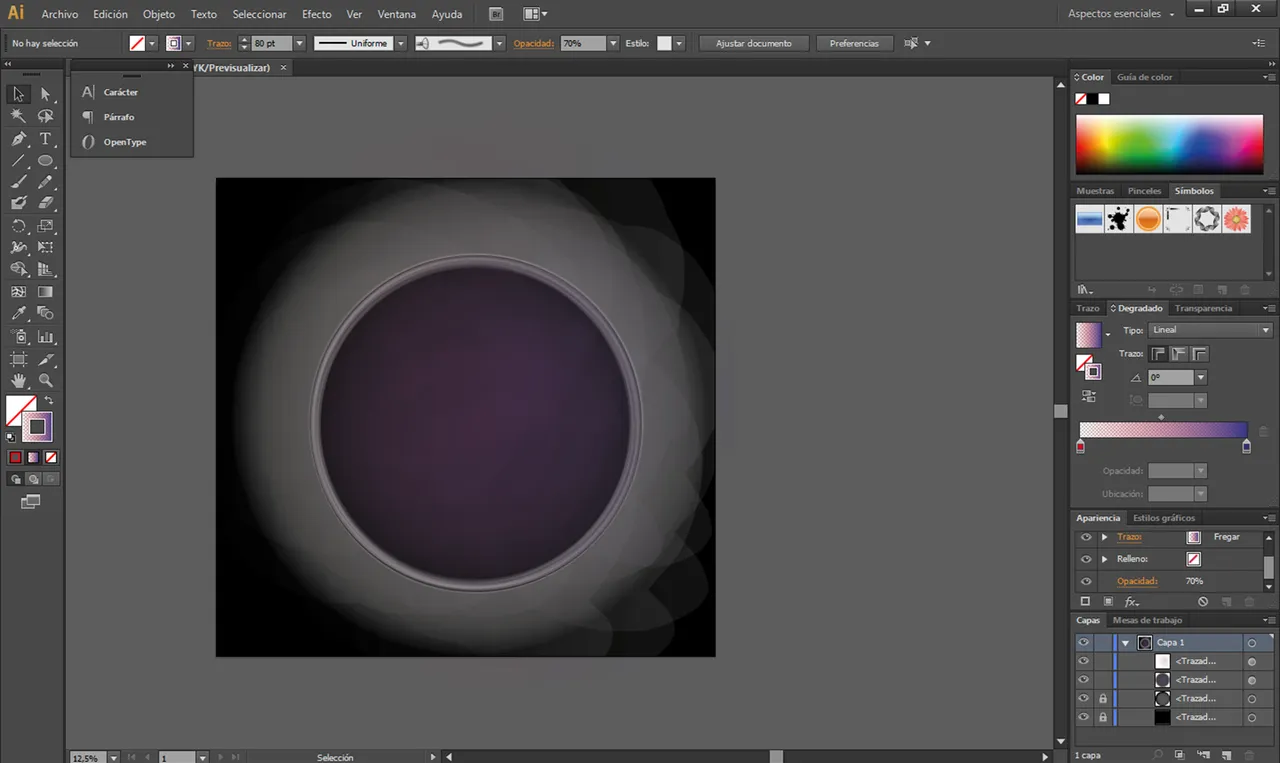The height and width of the screenshot is (763, 1280).
Task: Select the Zoom magnifier tool
Action: click(45, 381)
